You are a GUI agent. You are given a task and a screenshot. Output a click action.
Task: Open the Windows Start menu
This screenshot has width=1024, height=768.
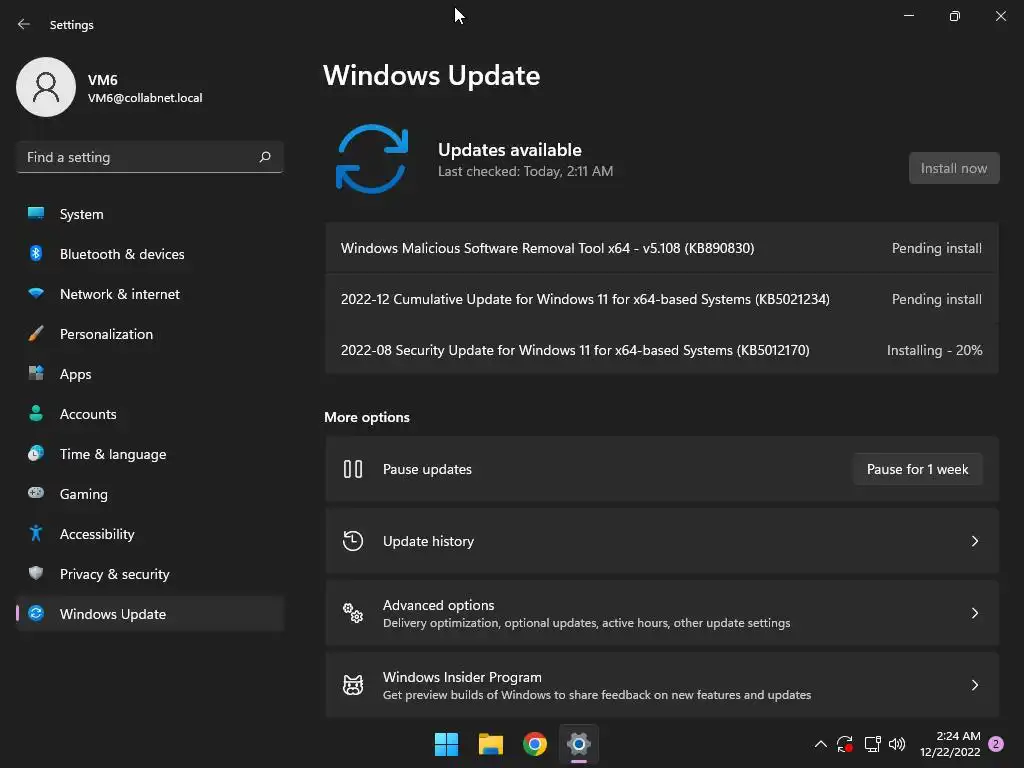pos(447,744)
